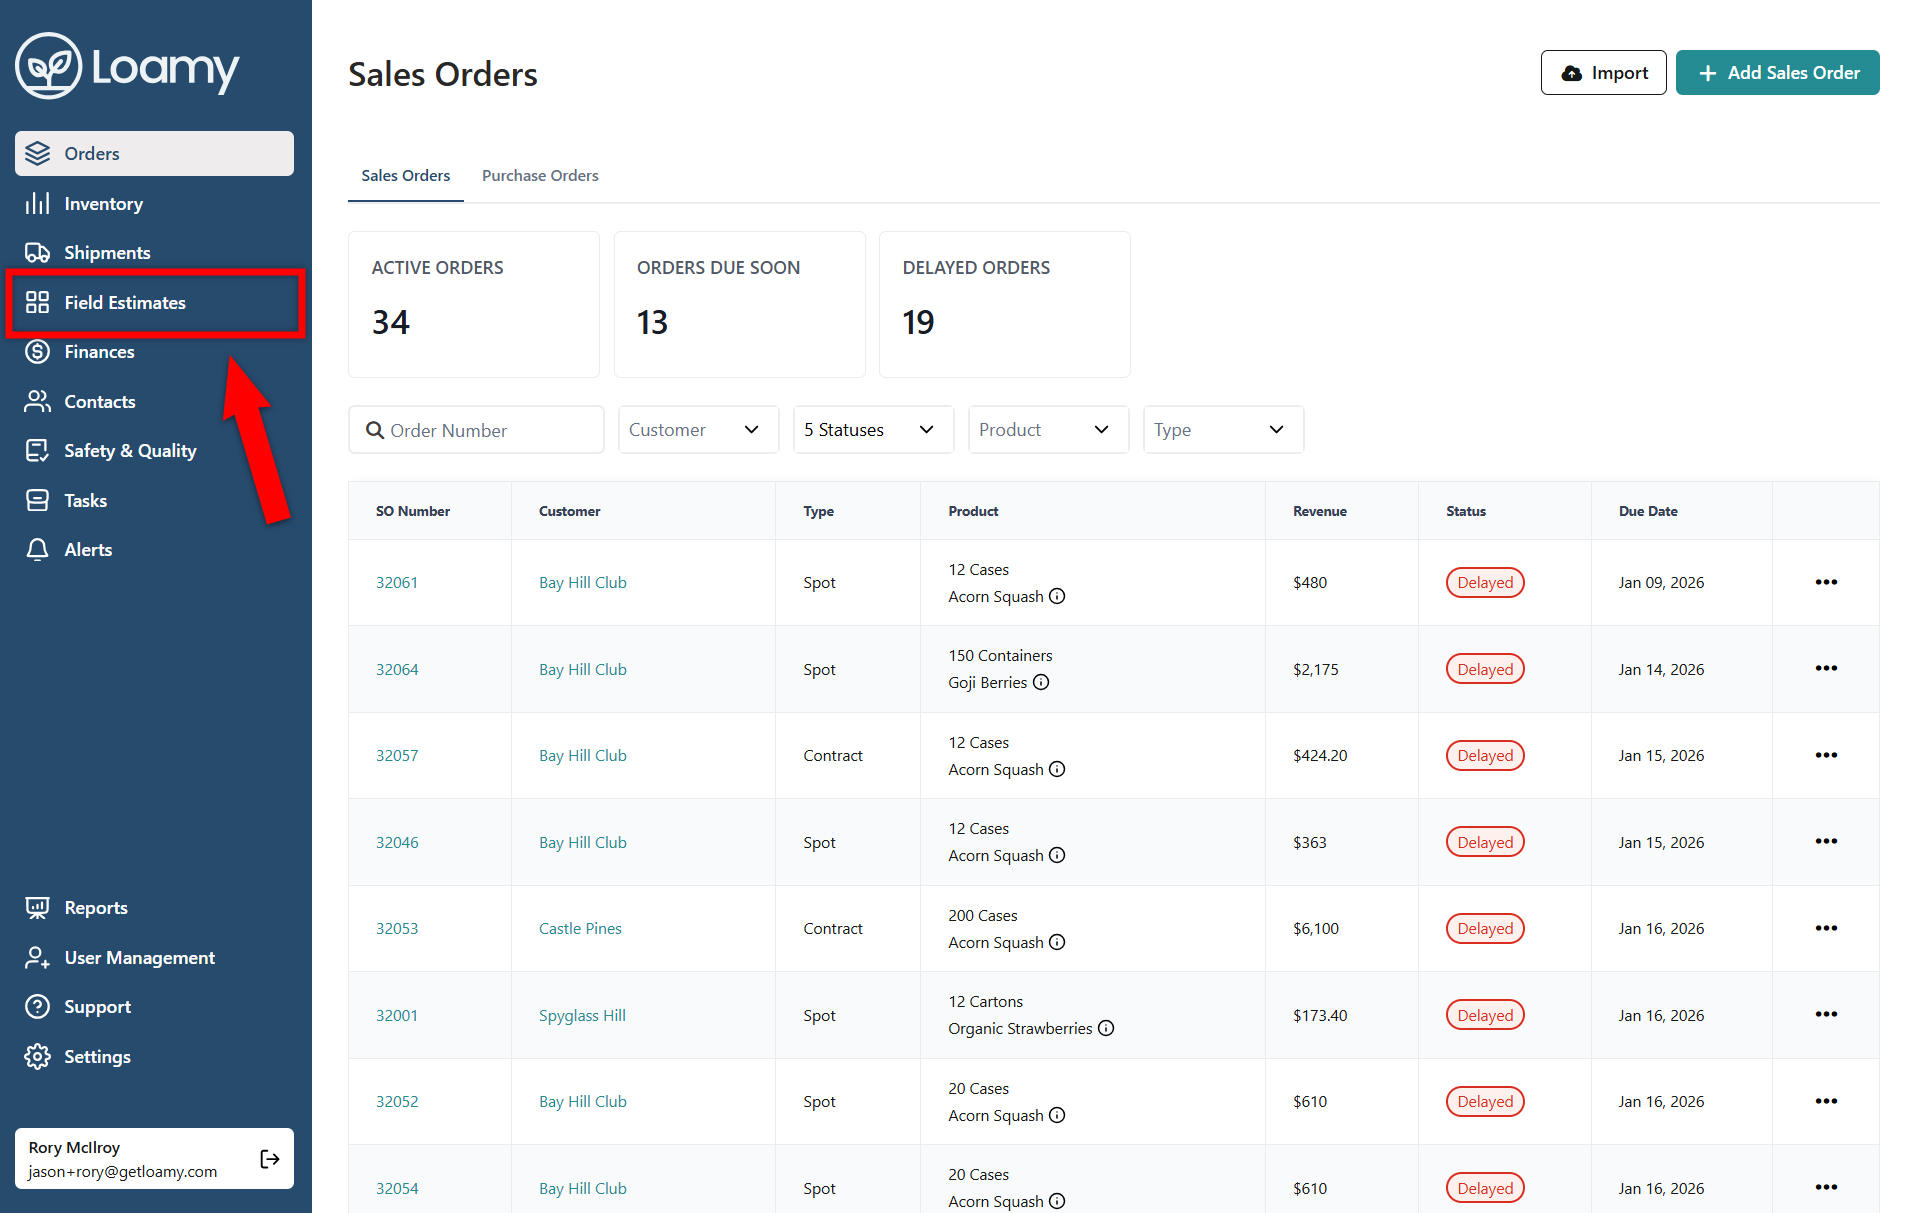Click the Add Sales Order button

pos(1777,73)
